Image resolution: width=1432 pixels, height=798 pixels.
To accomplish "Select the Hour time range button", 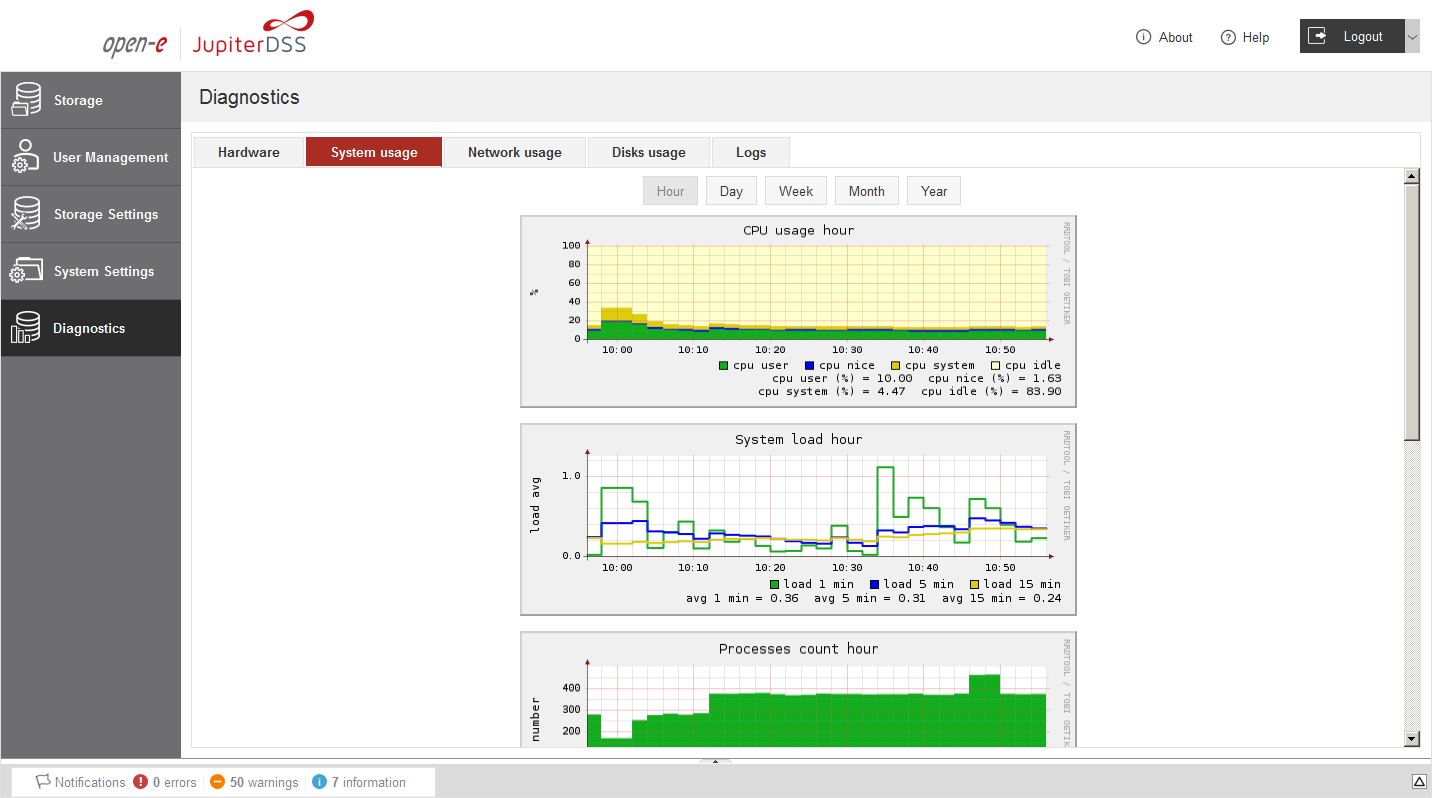I will point(670,191).
